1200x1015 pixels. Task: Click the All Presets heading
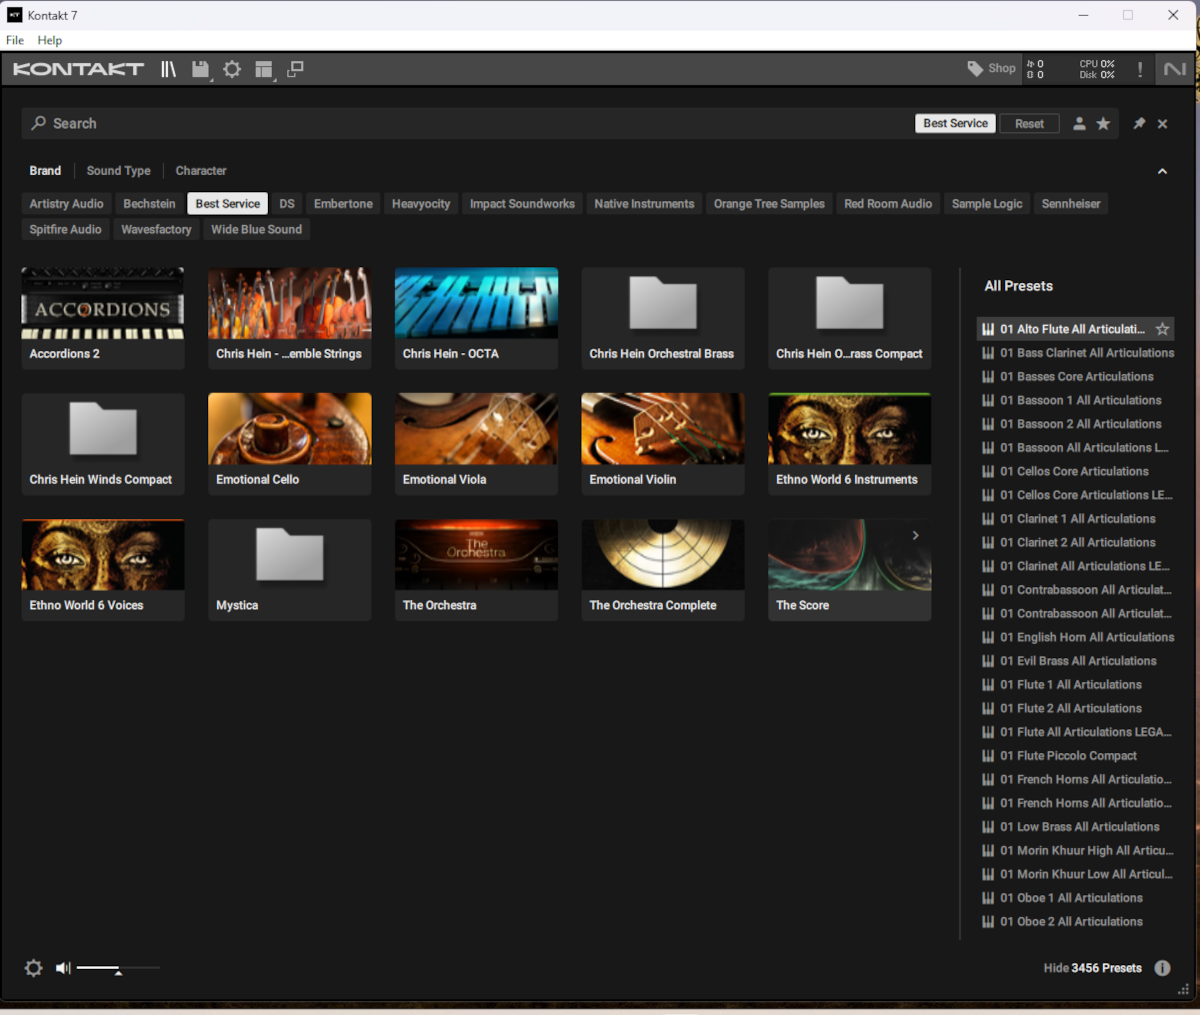(x=1019, y=286)
